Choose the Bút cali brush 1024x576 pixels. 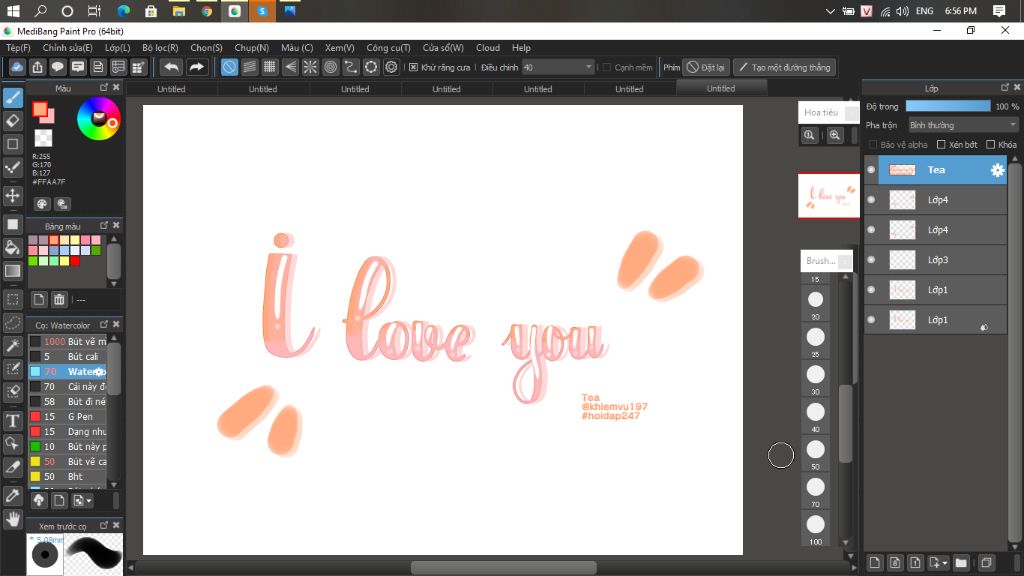[x=67, y=357]
